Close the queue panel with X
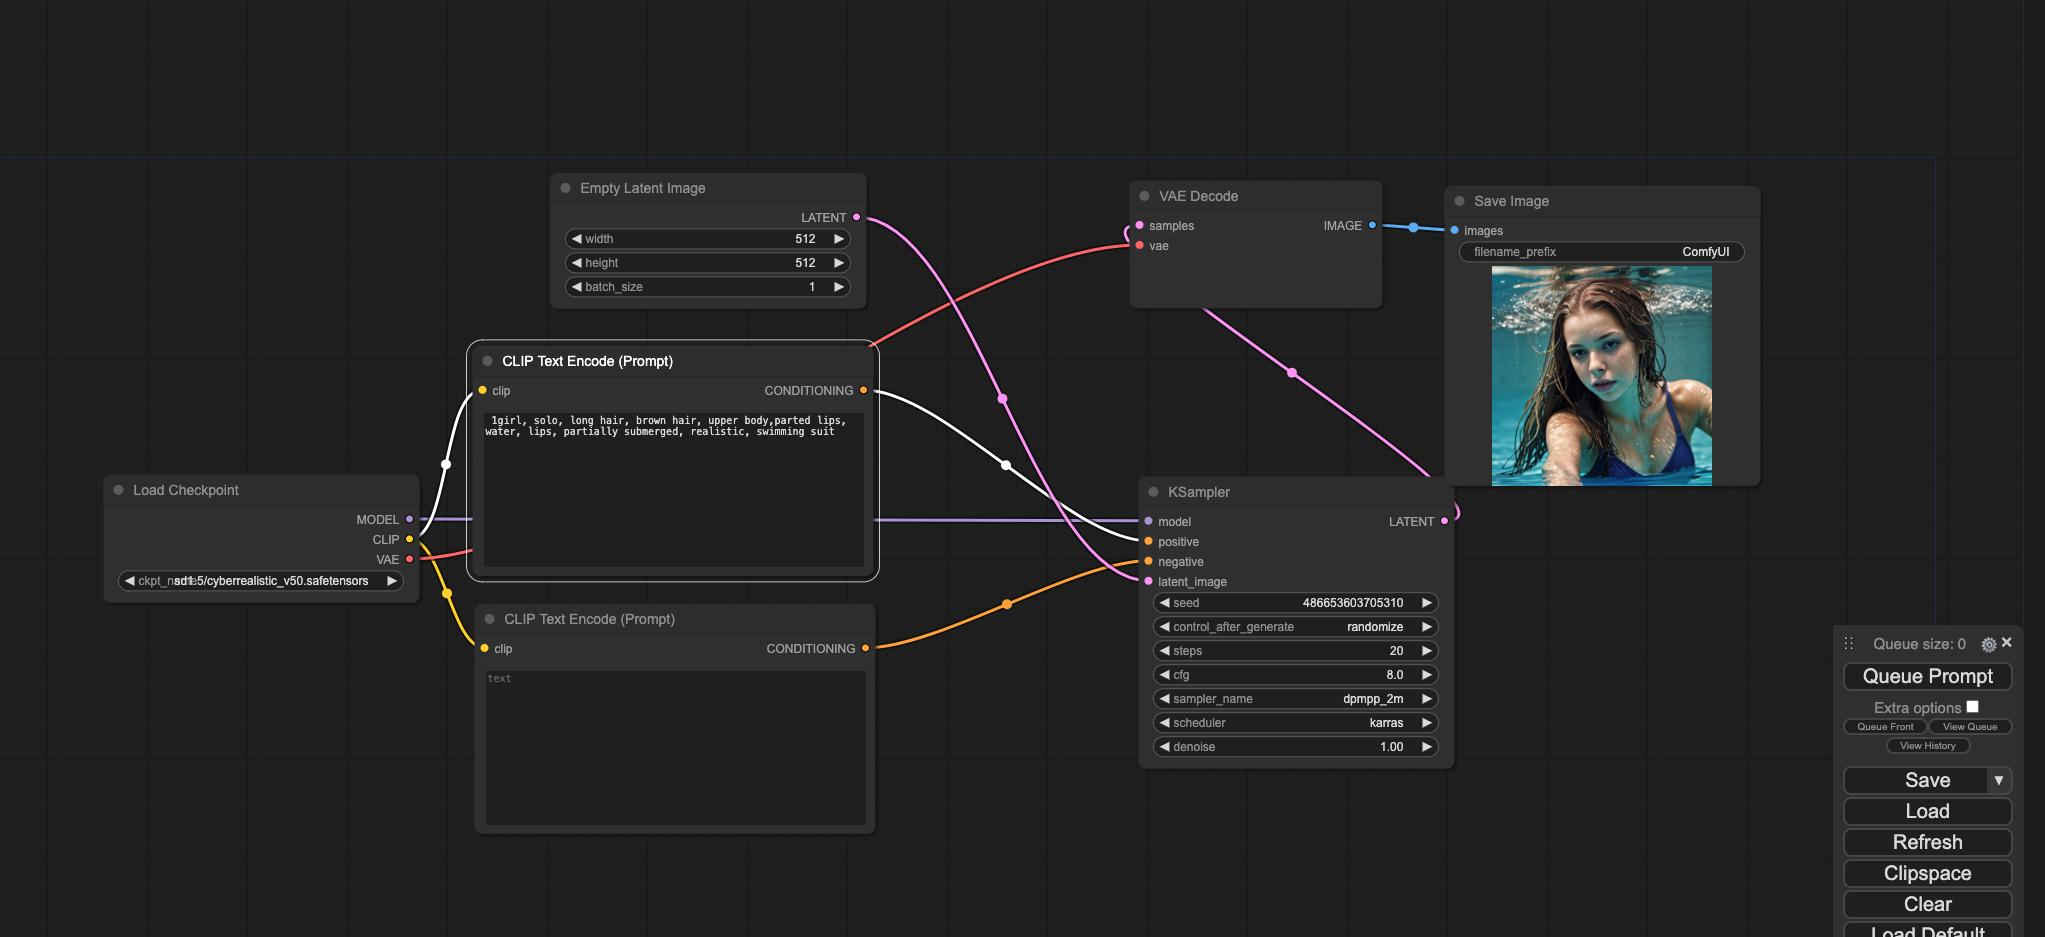2045x937 pixels. 2006,643
